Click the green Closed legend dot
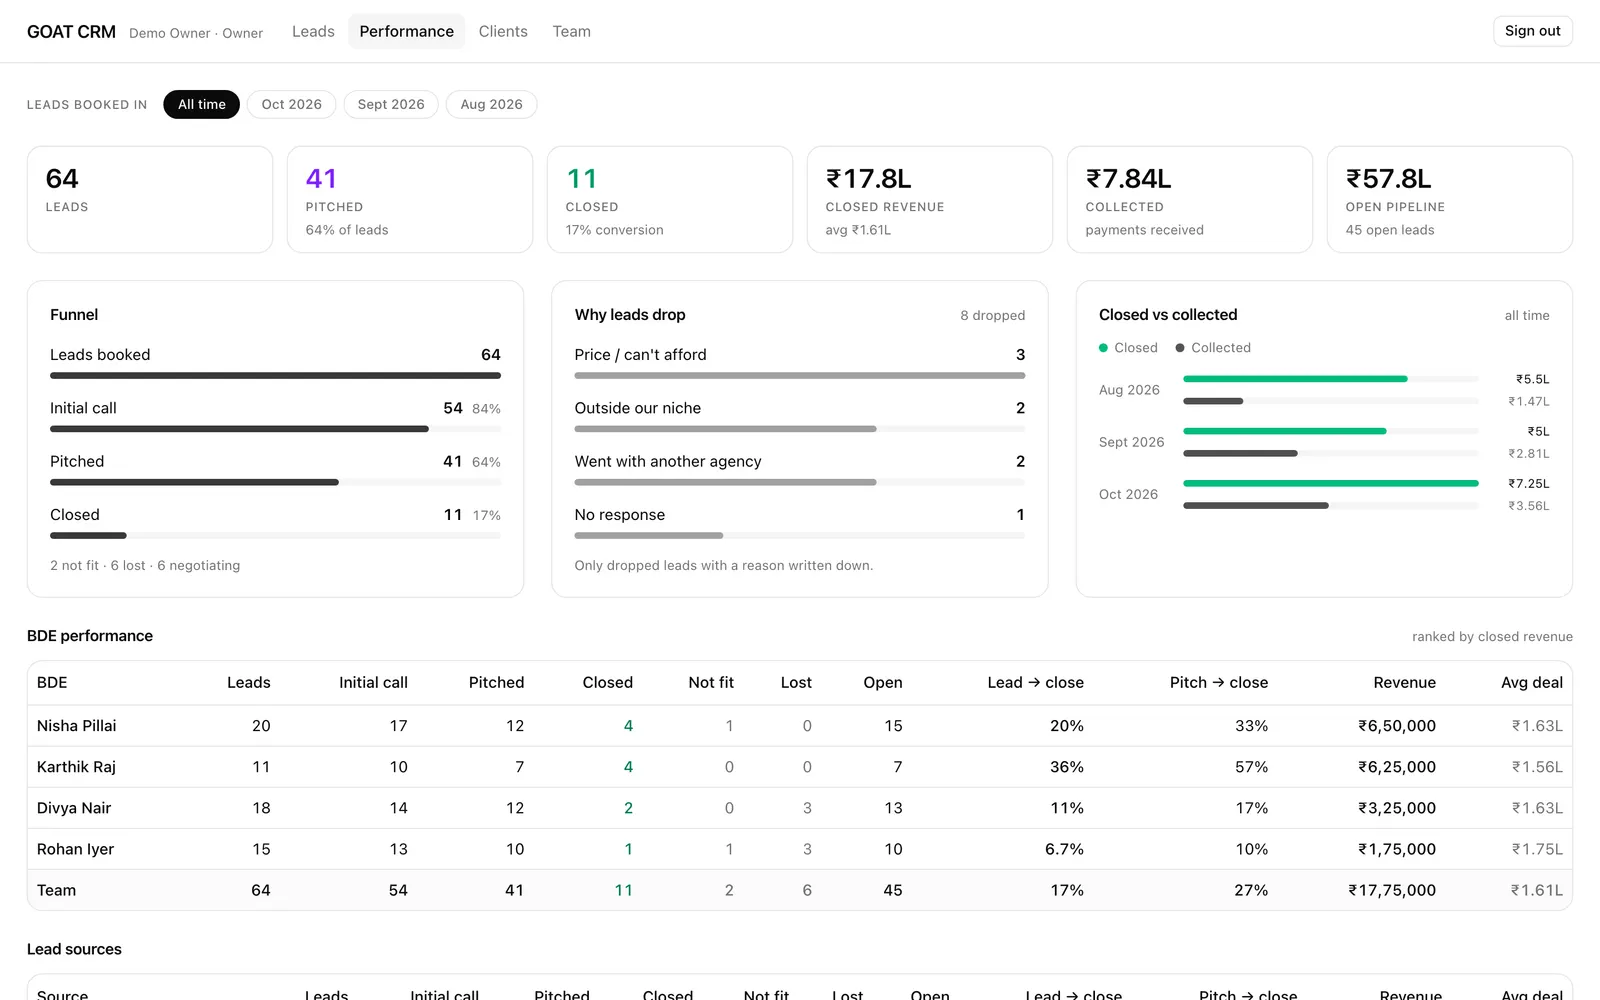 1103,348
